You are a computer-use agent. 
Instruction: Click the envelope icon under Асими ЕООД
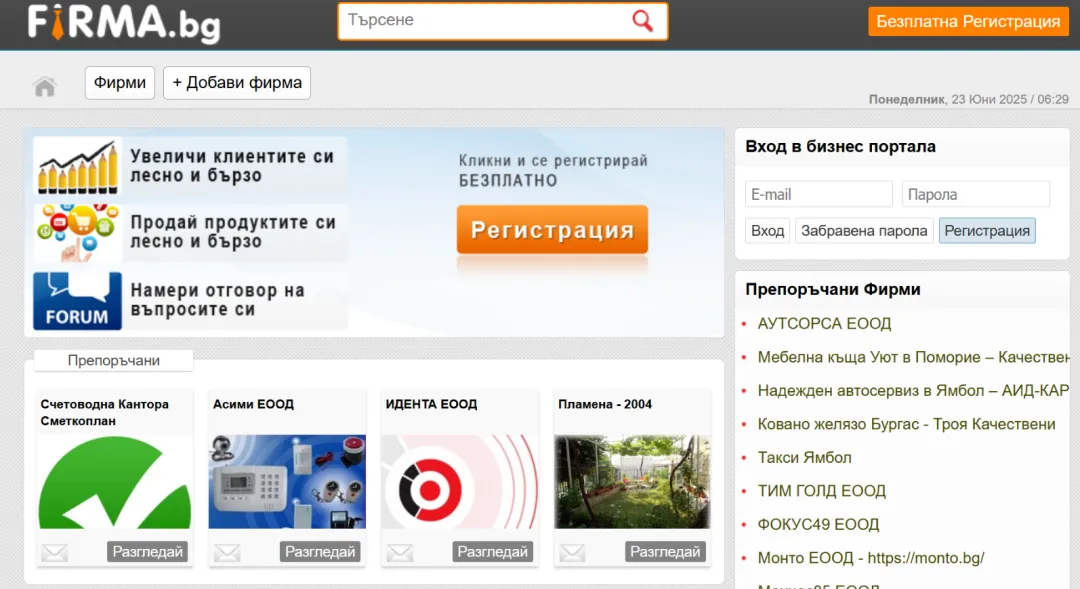tap(227, 552)
